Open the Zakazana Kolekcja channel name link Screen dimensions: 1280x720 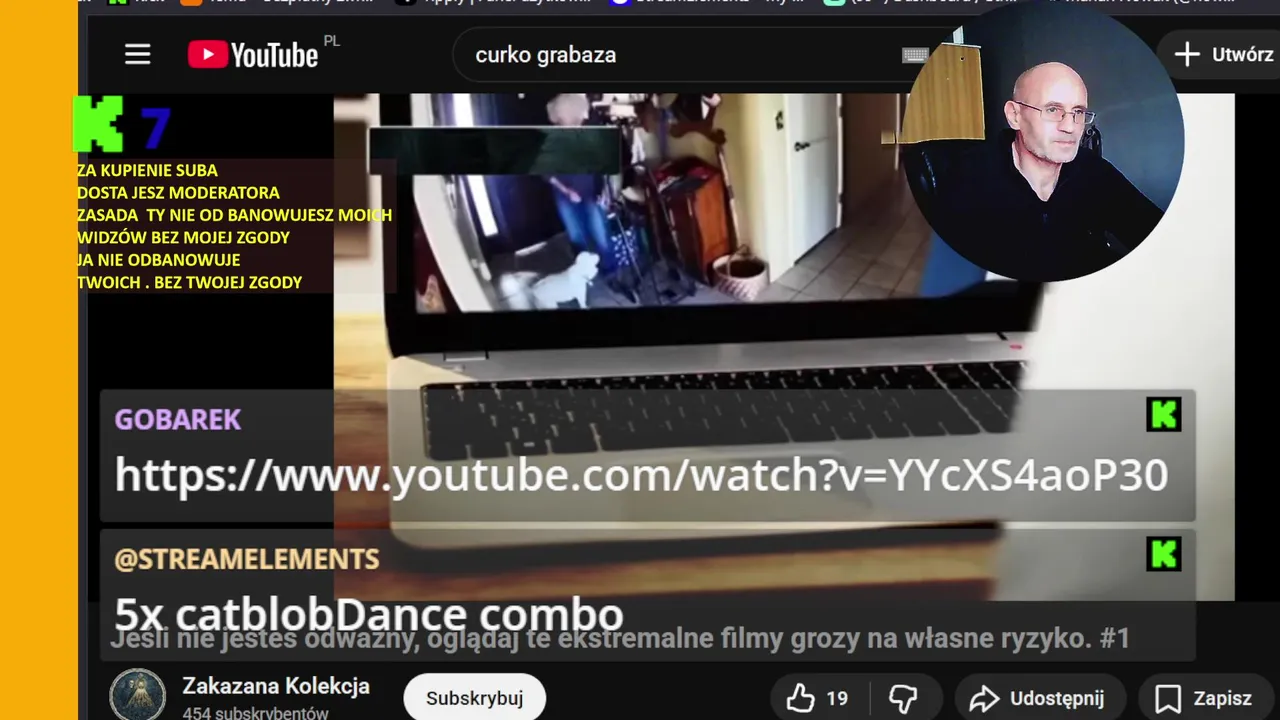[276, 686]
